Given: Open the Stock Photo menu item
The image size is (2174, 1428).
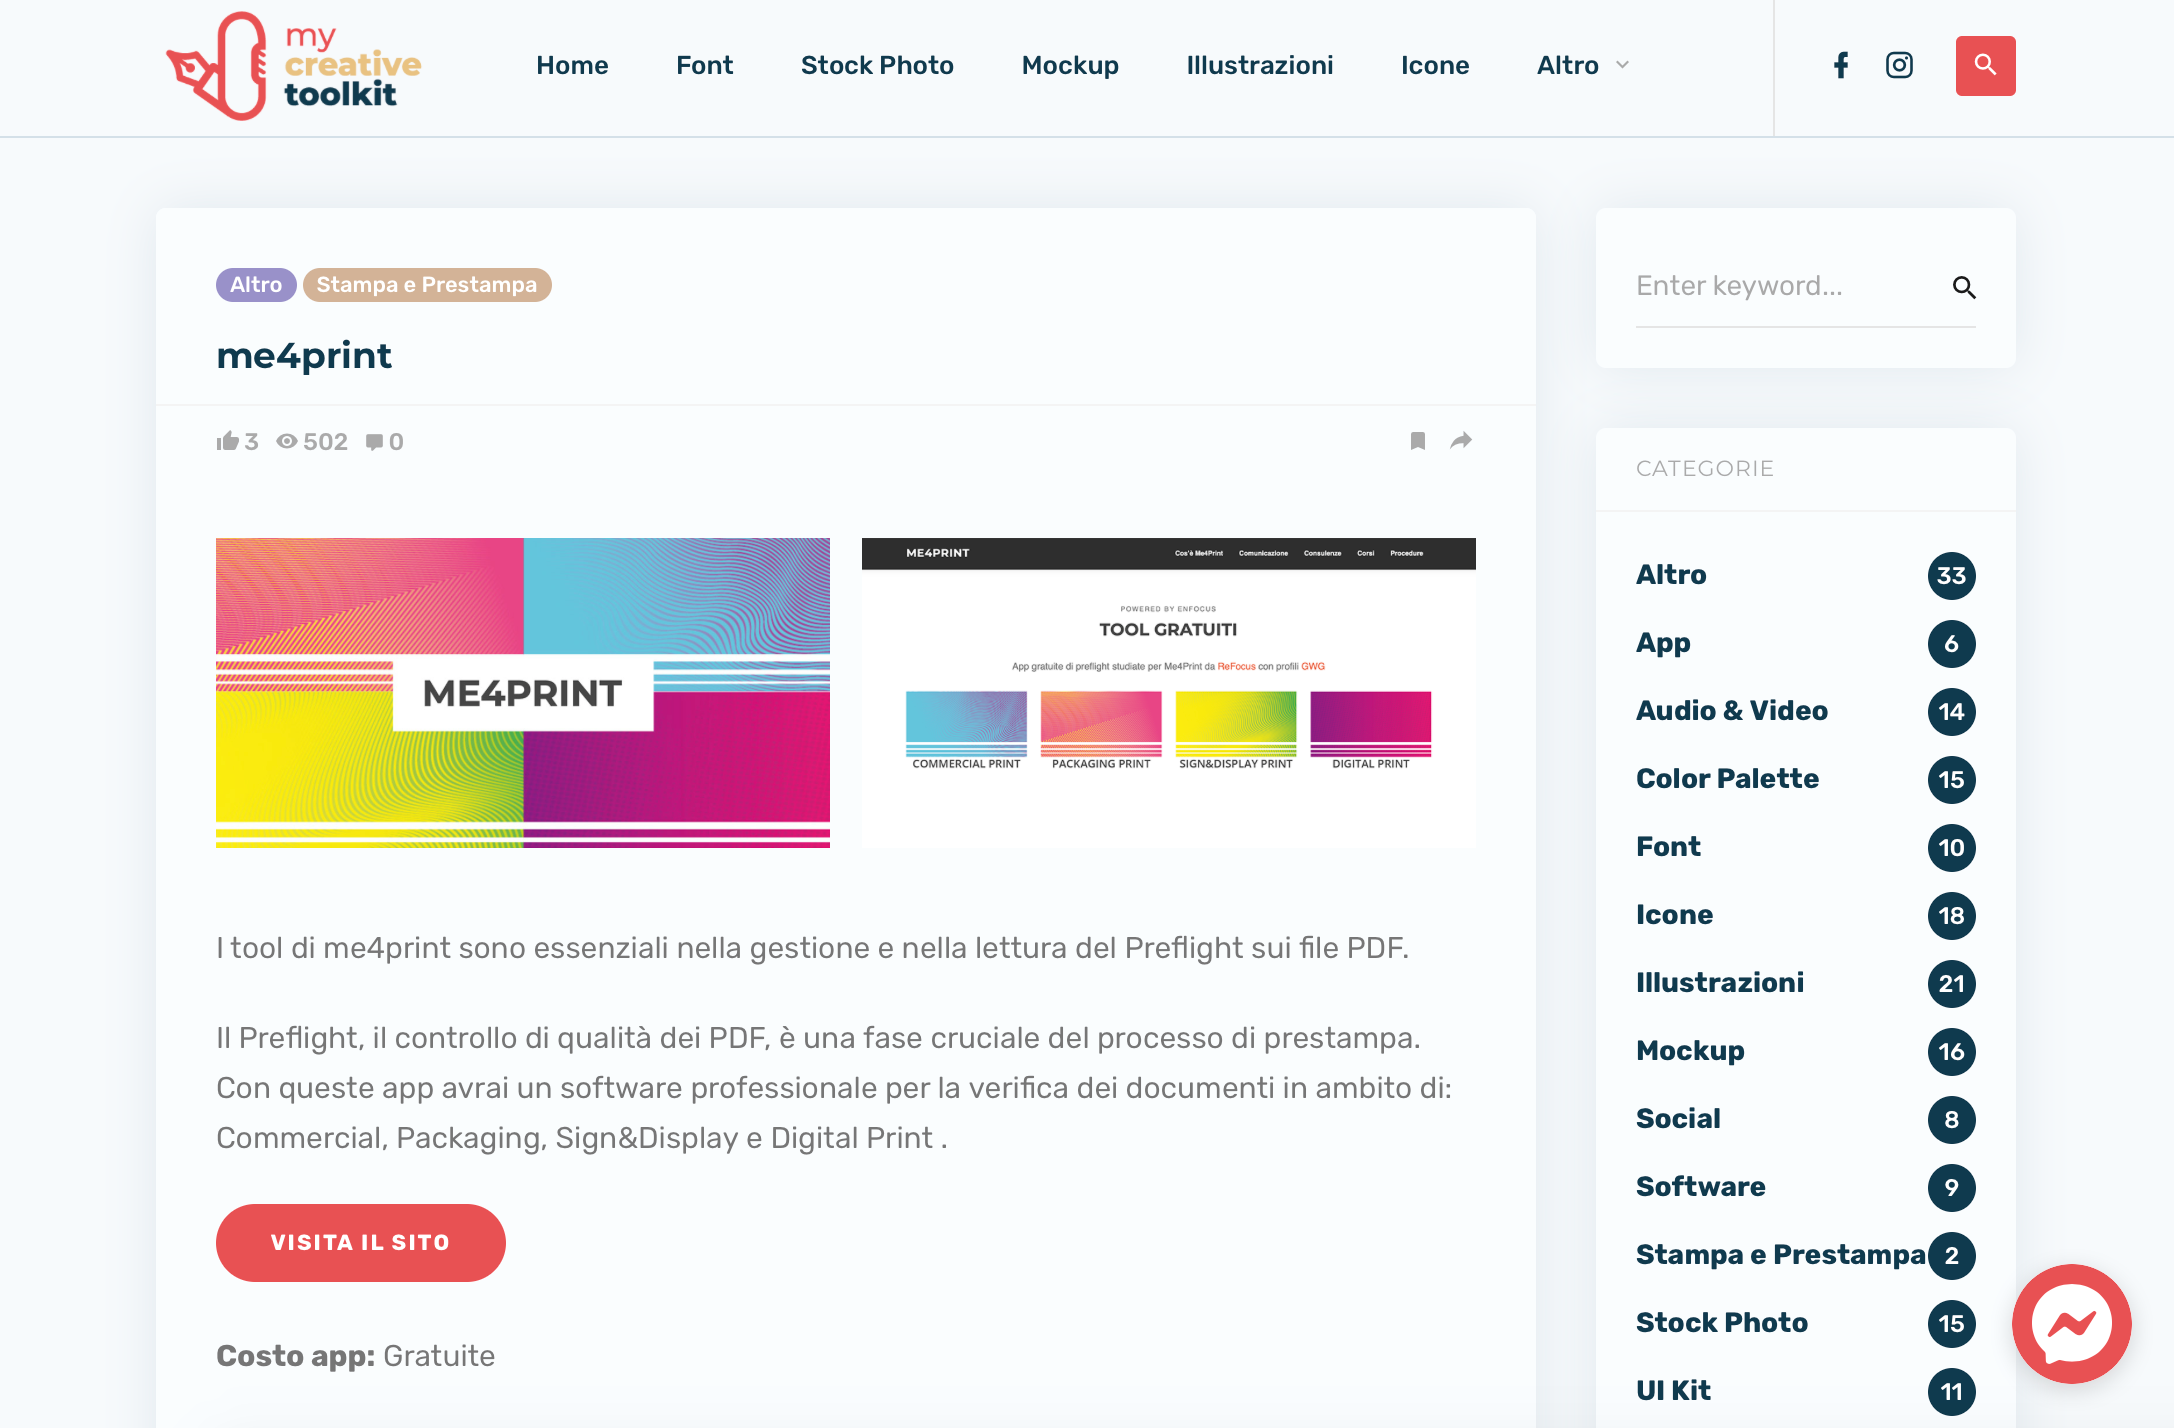Looking at the screenshot, I should 877,66.
